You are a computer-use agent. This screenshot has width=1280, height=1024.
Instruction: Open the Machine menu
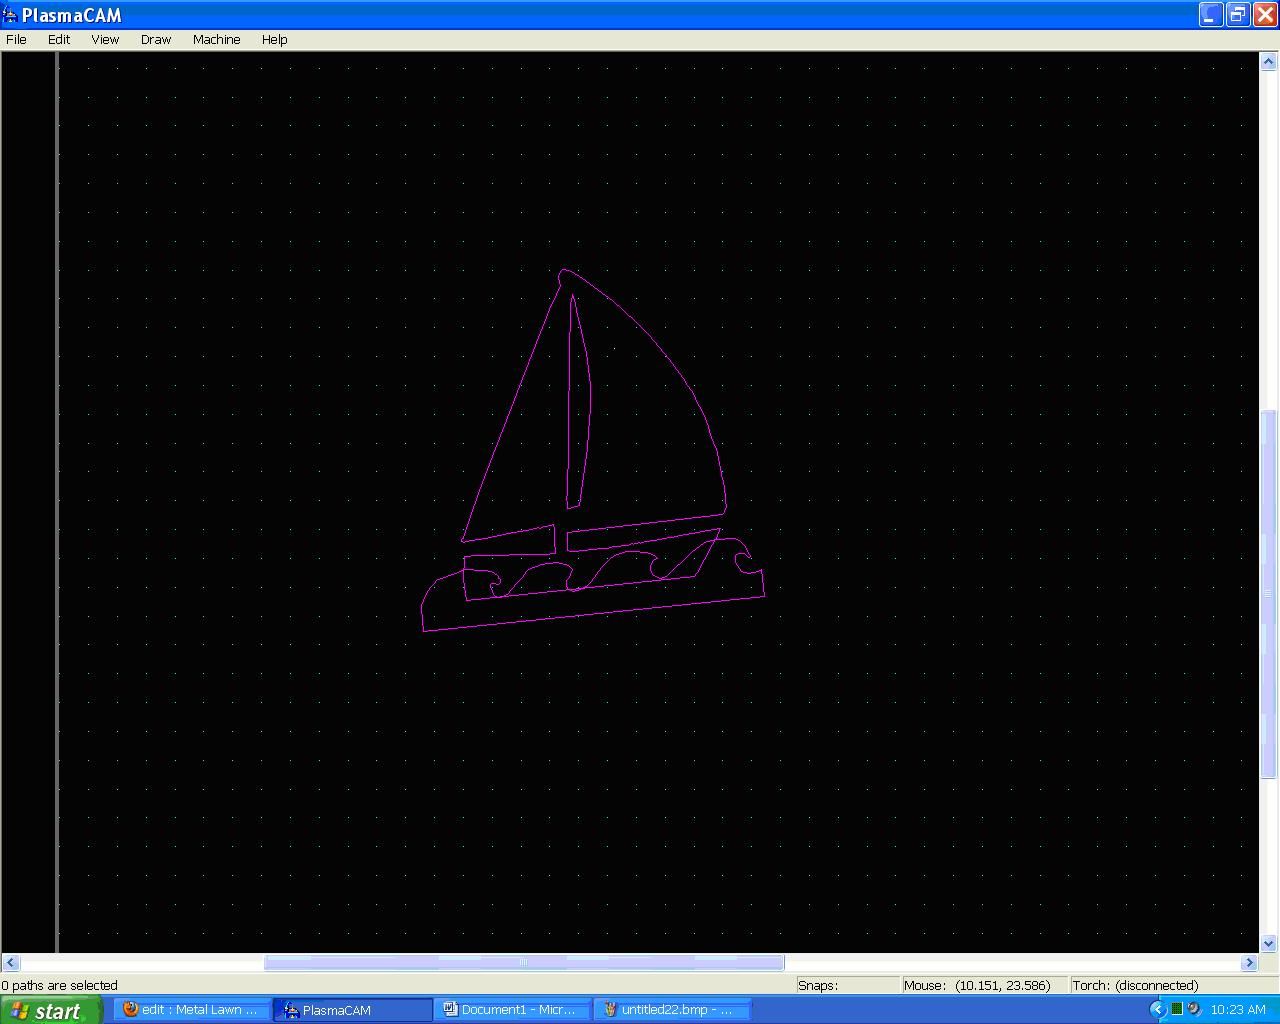(x=216, y=39)
